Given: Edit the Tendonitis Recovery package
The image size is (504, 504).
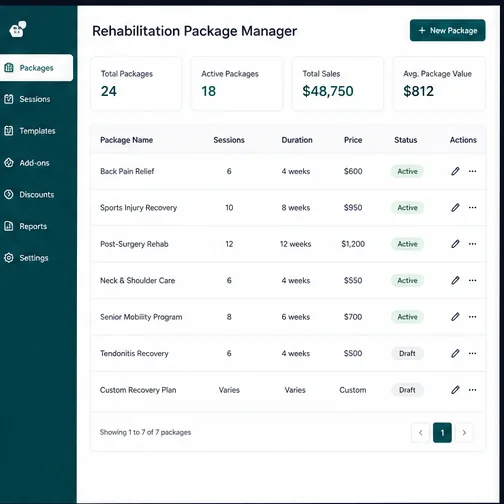Looking at the screenshot, I should pyautogui.click(x=455, y=353).
